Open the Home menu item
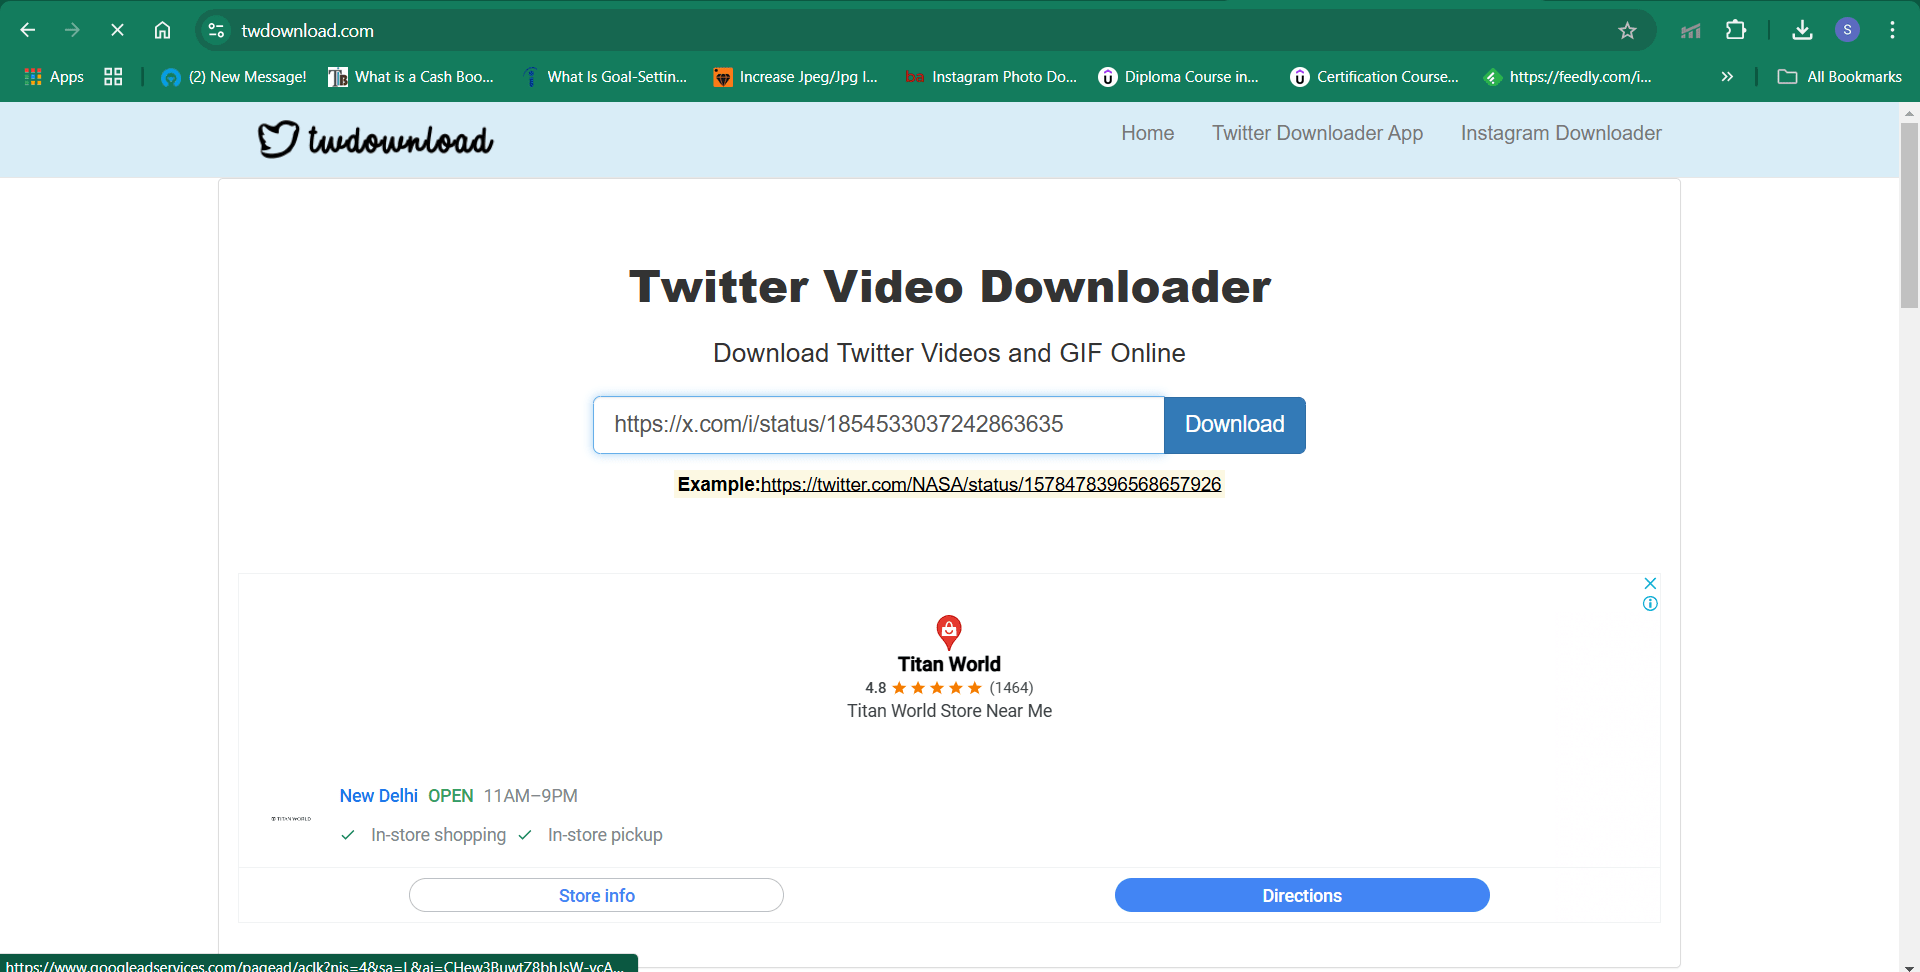The height and width of the screenshot is (972, 1920). point(1147,133)
